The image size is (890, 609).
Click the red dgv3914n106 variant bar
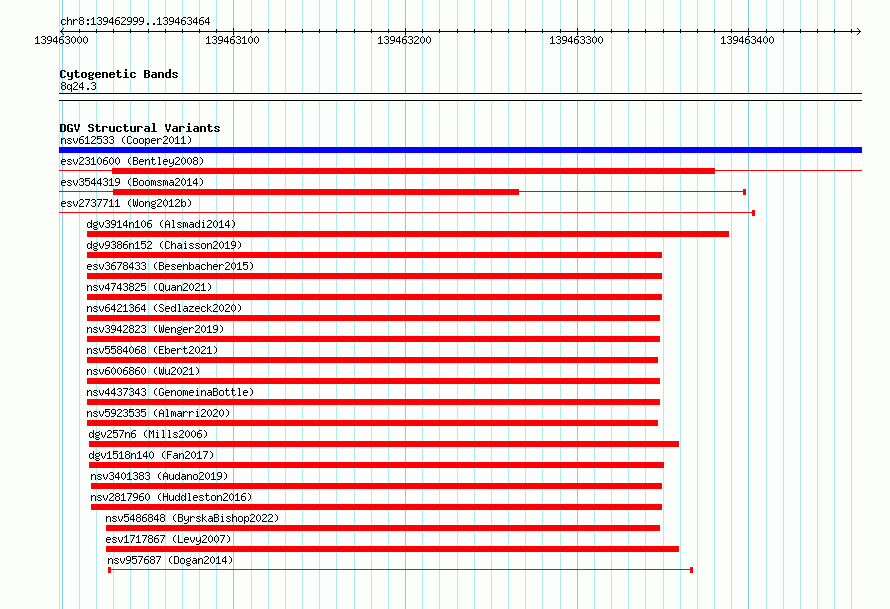(x=408, y=234)
